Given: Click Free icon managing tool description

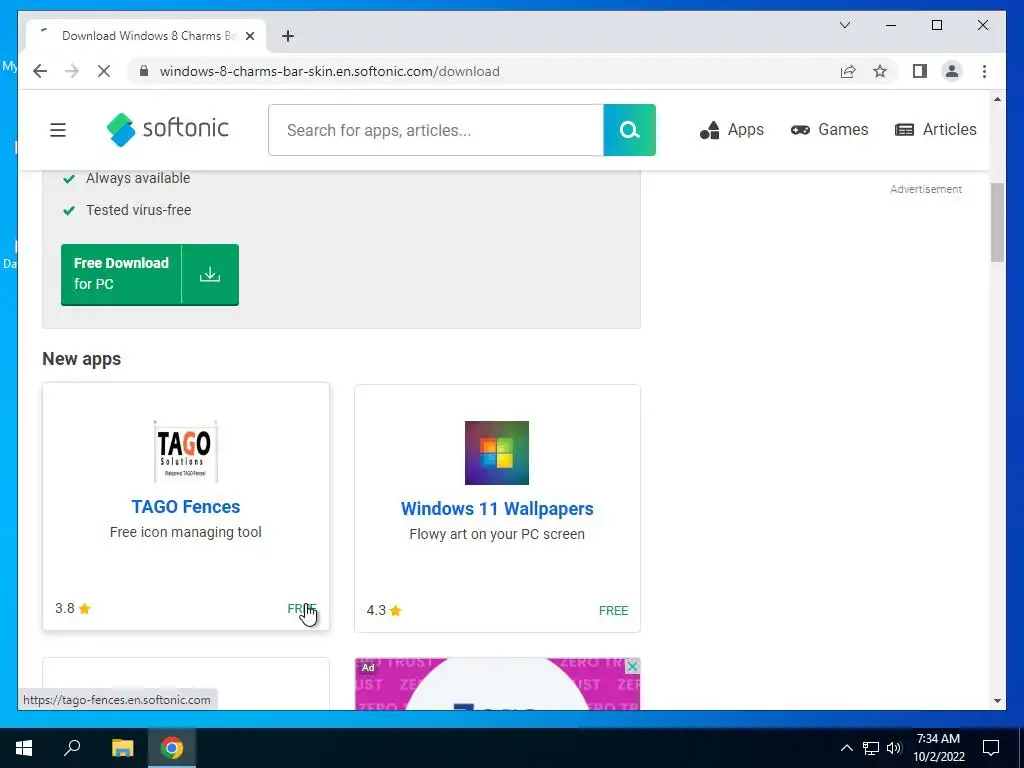Looking at the screenshot, I should 185,532.
